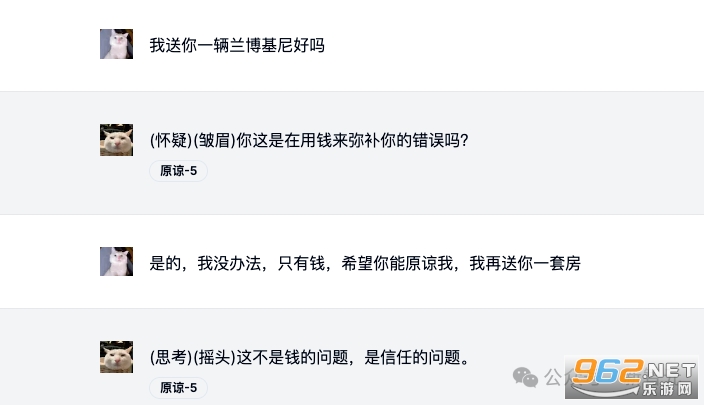
Task: Click the grumpy cat avatar beside the 弥补你的错误 reply
Action: [x=116, y=140]
